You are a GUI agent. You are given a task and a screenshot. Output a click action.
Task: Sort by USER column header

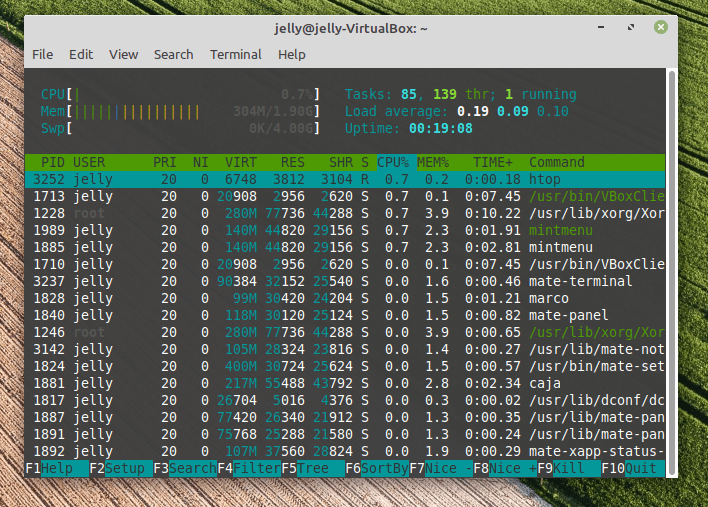click(x=89, y=162)
